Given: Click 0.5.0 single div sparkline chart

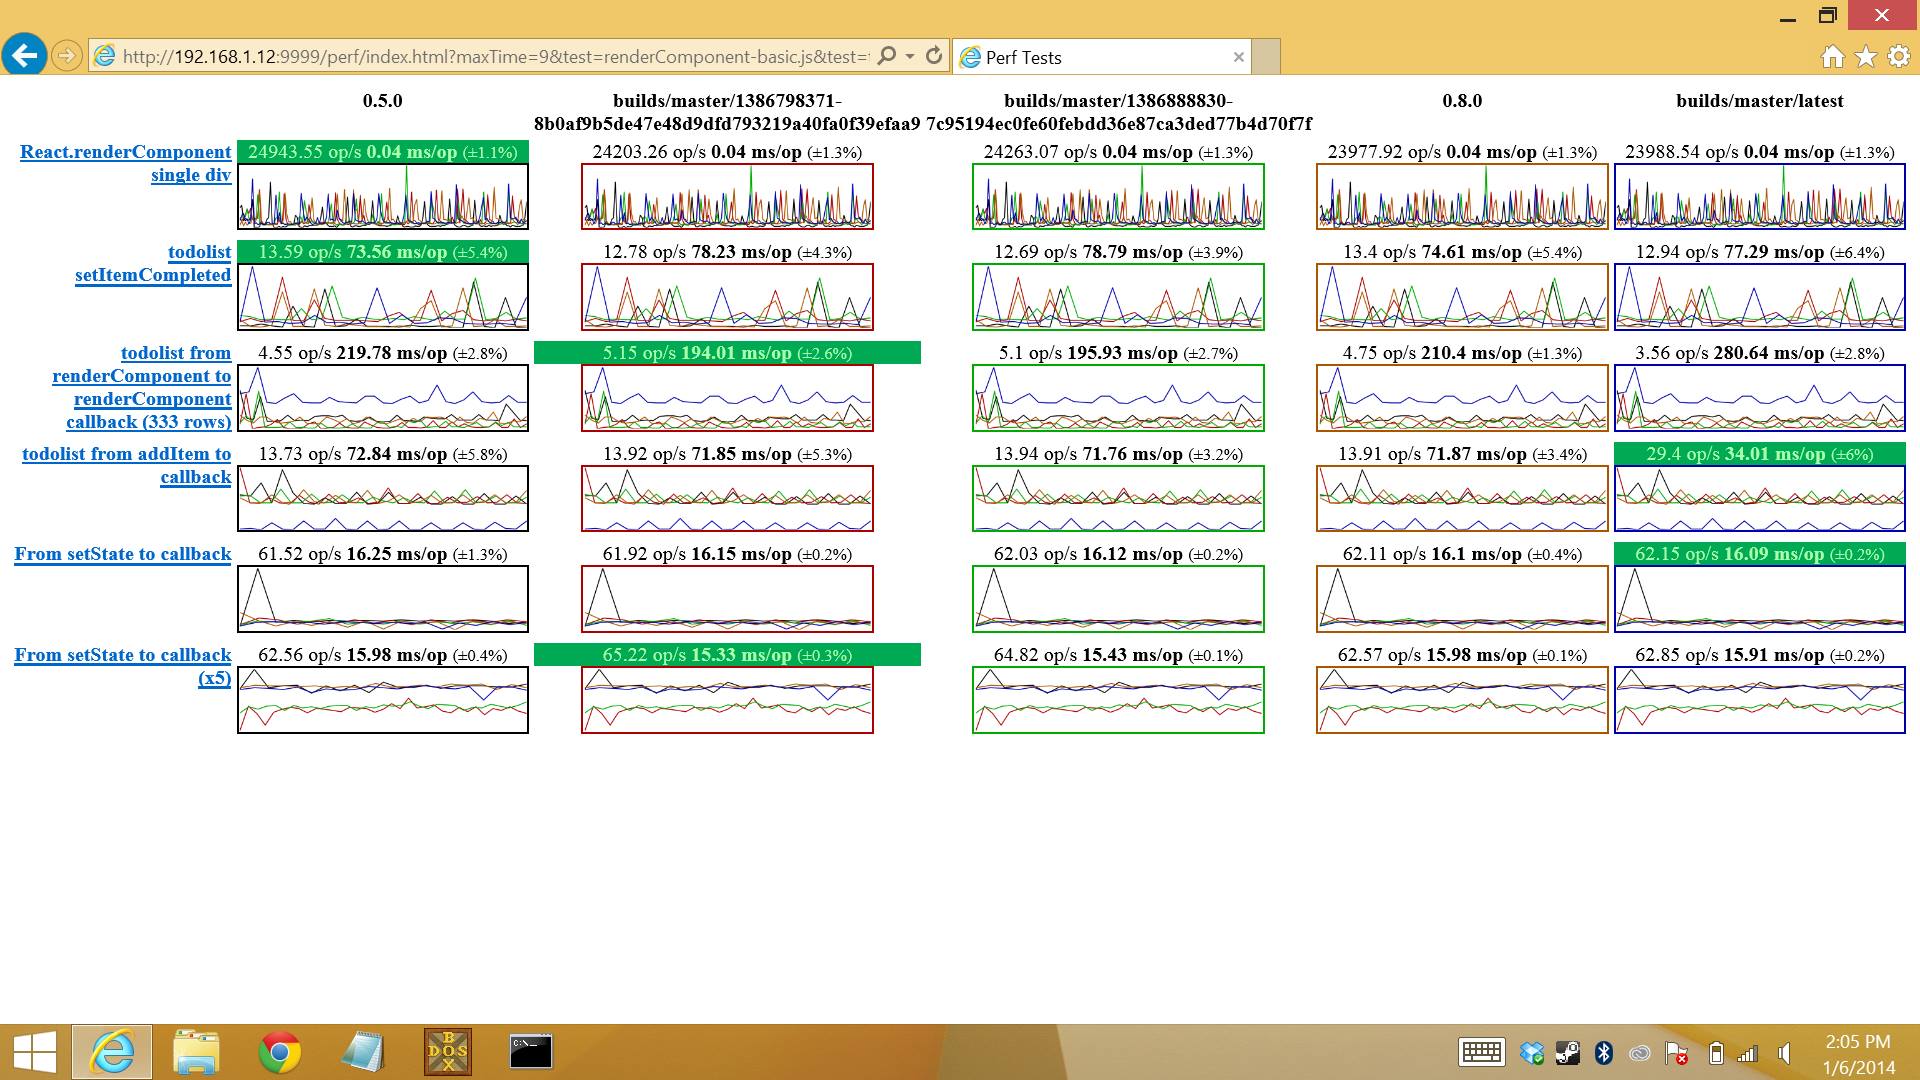Looking at the screenshot, I should 383,197.
